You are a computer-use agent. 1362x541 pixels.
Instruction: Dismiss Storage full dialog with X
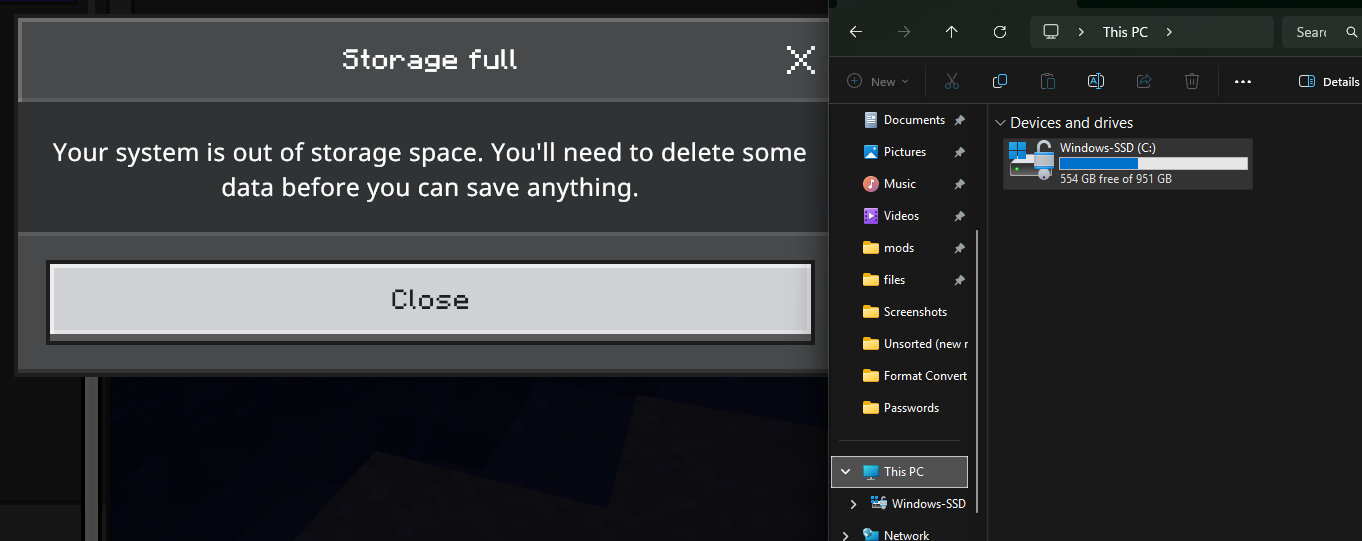coord(800,60)
